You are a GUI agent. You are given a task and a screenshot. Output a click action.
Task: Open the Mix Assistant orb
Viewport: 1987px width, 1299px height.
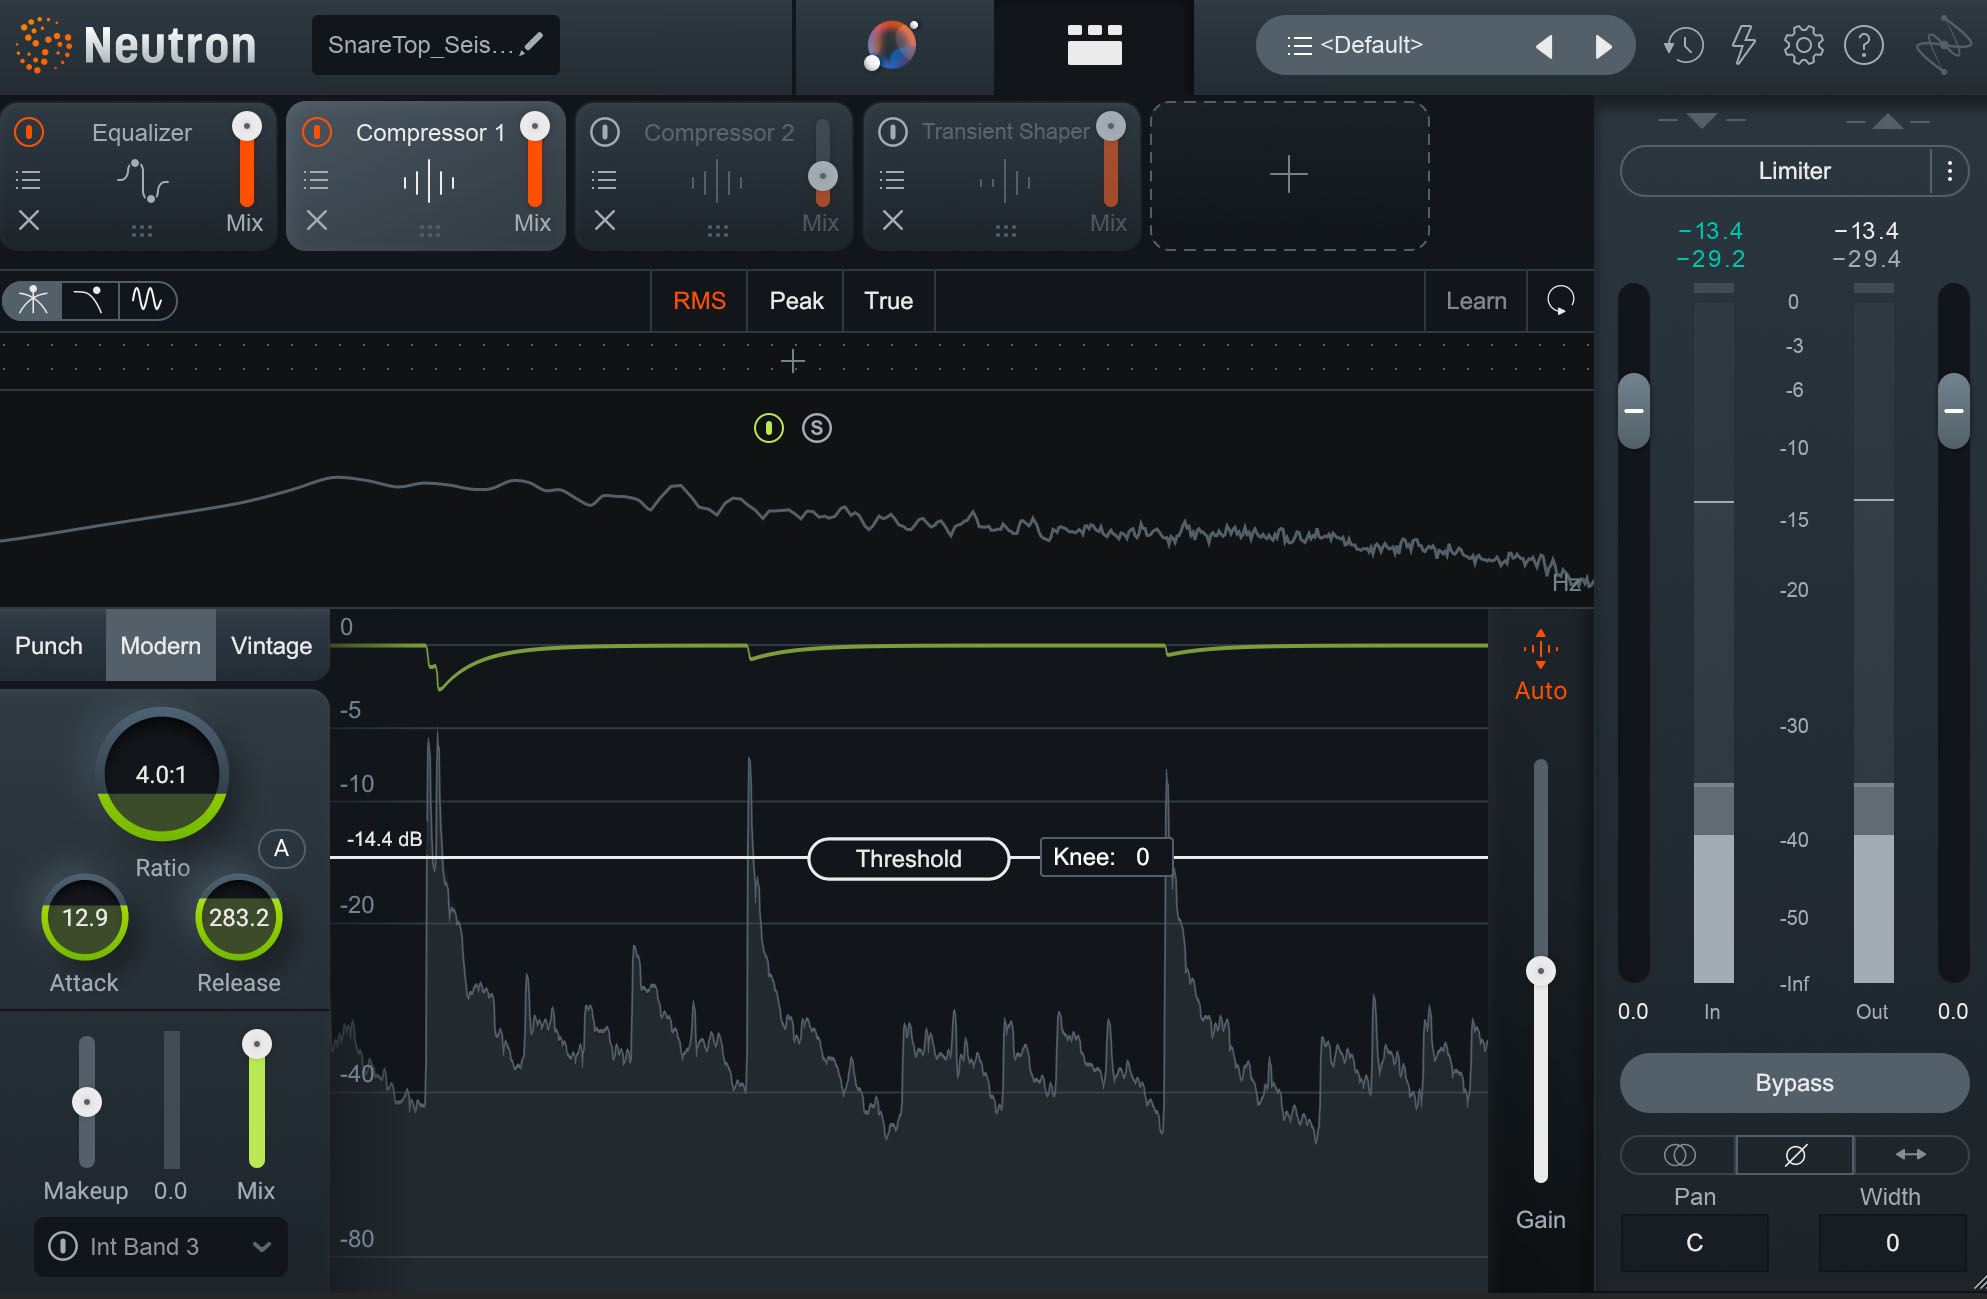892,46
